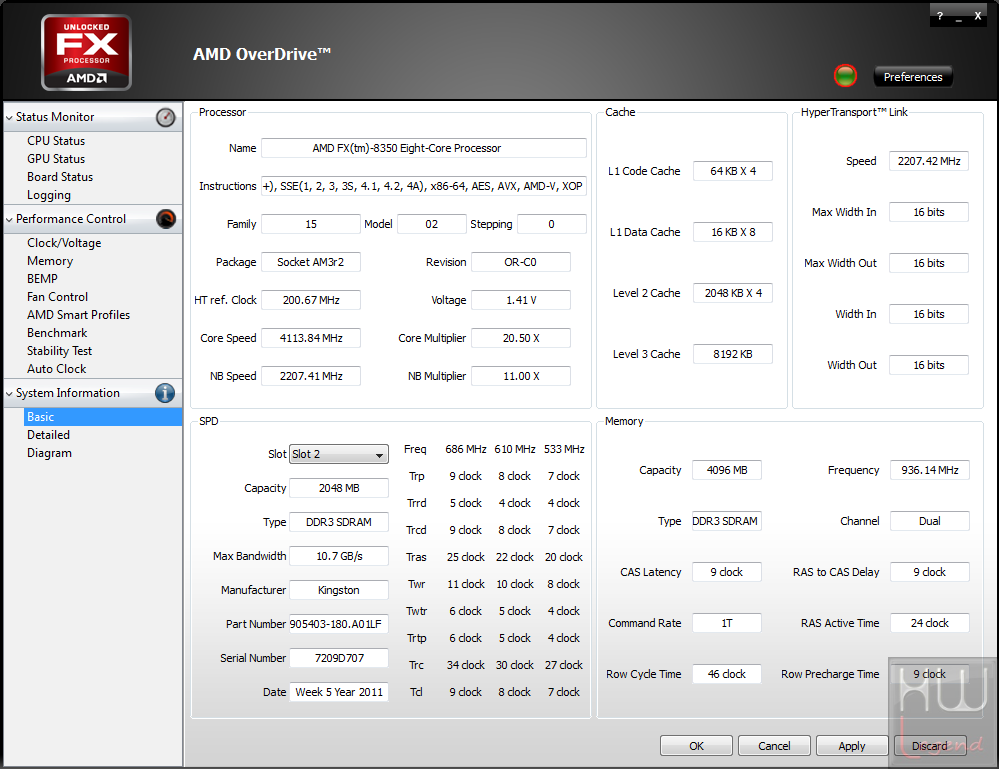This screenshot has height=769, width=999.
Task: Click the RAS Active Time value 24 clock
Action: pos(930,623)
